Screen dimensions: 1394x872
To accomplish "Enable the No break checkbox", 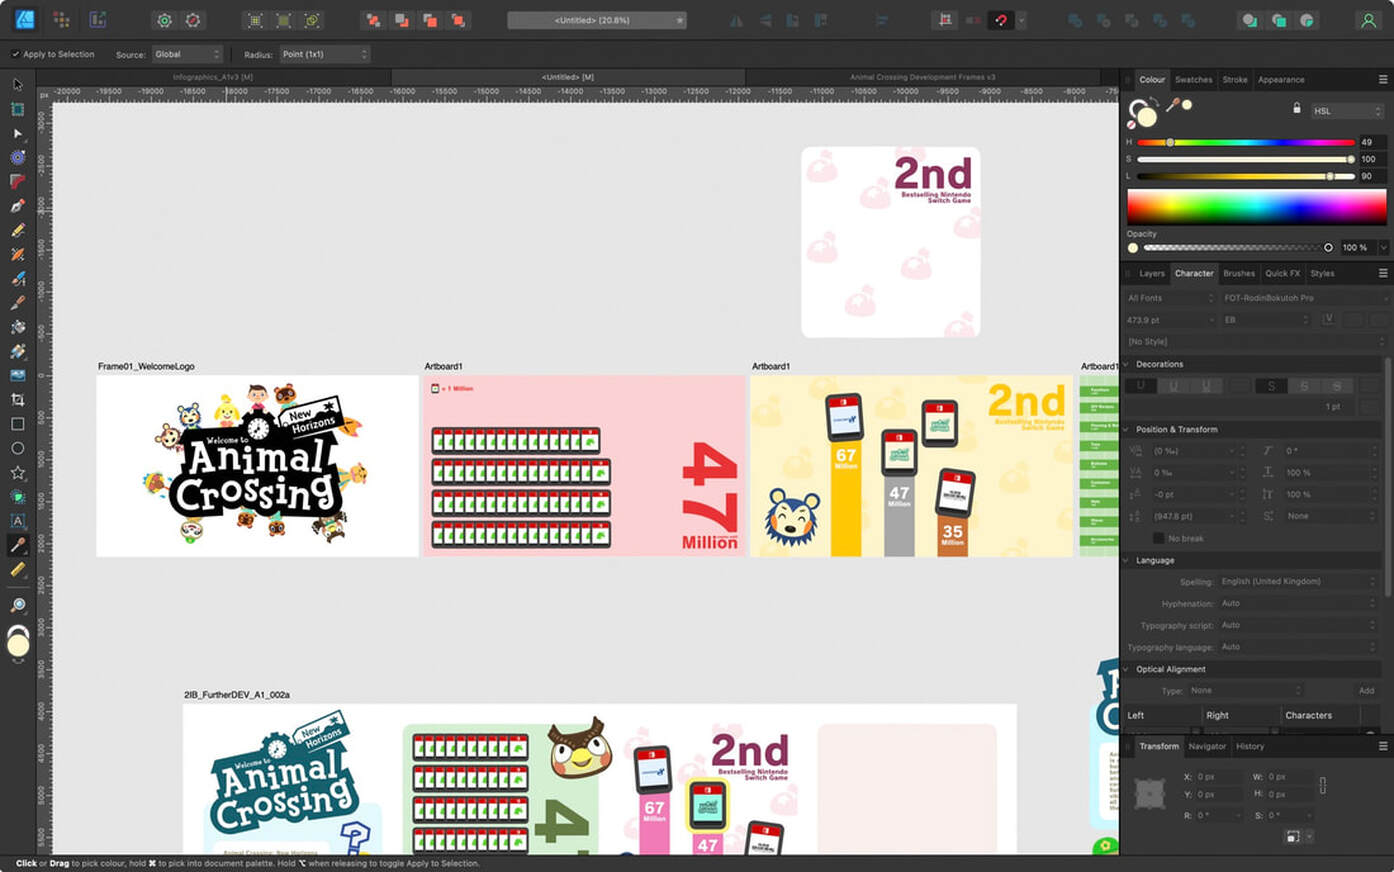I will (x=1158, y=538).
